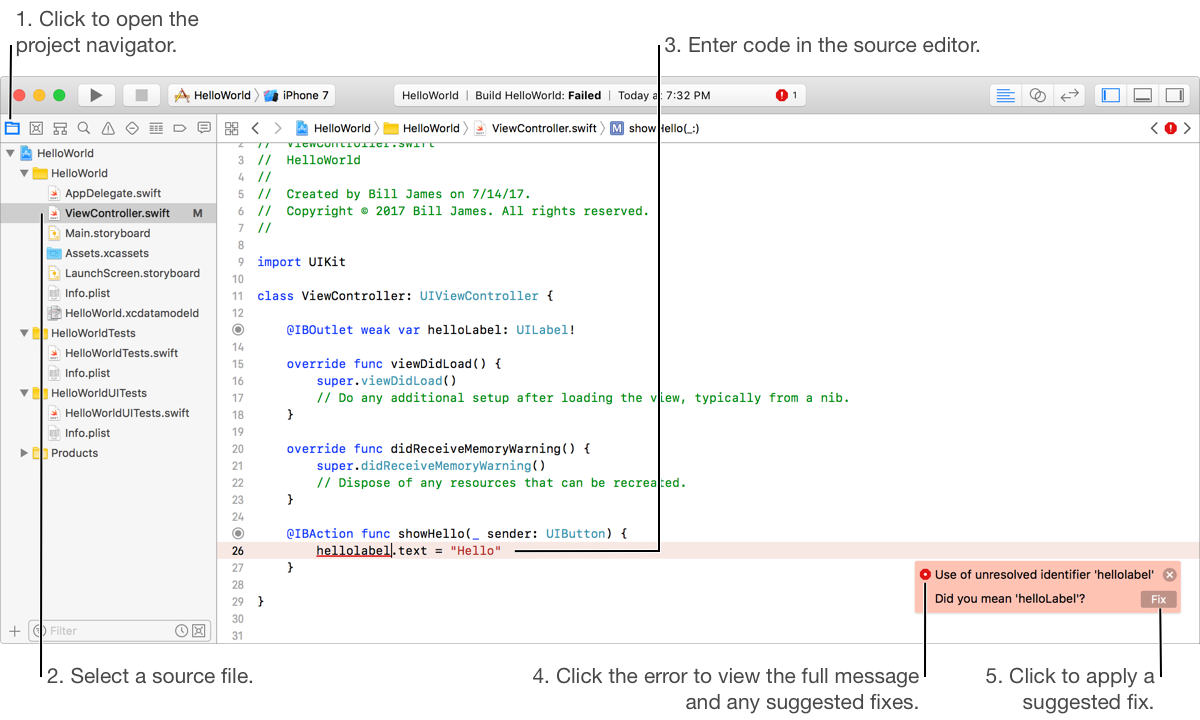Viewport: 1200px width, 720px height.
Task: Click the macOS window minimize button
Action: pyautogui.click(x=40, y=95)
